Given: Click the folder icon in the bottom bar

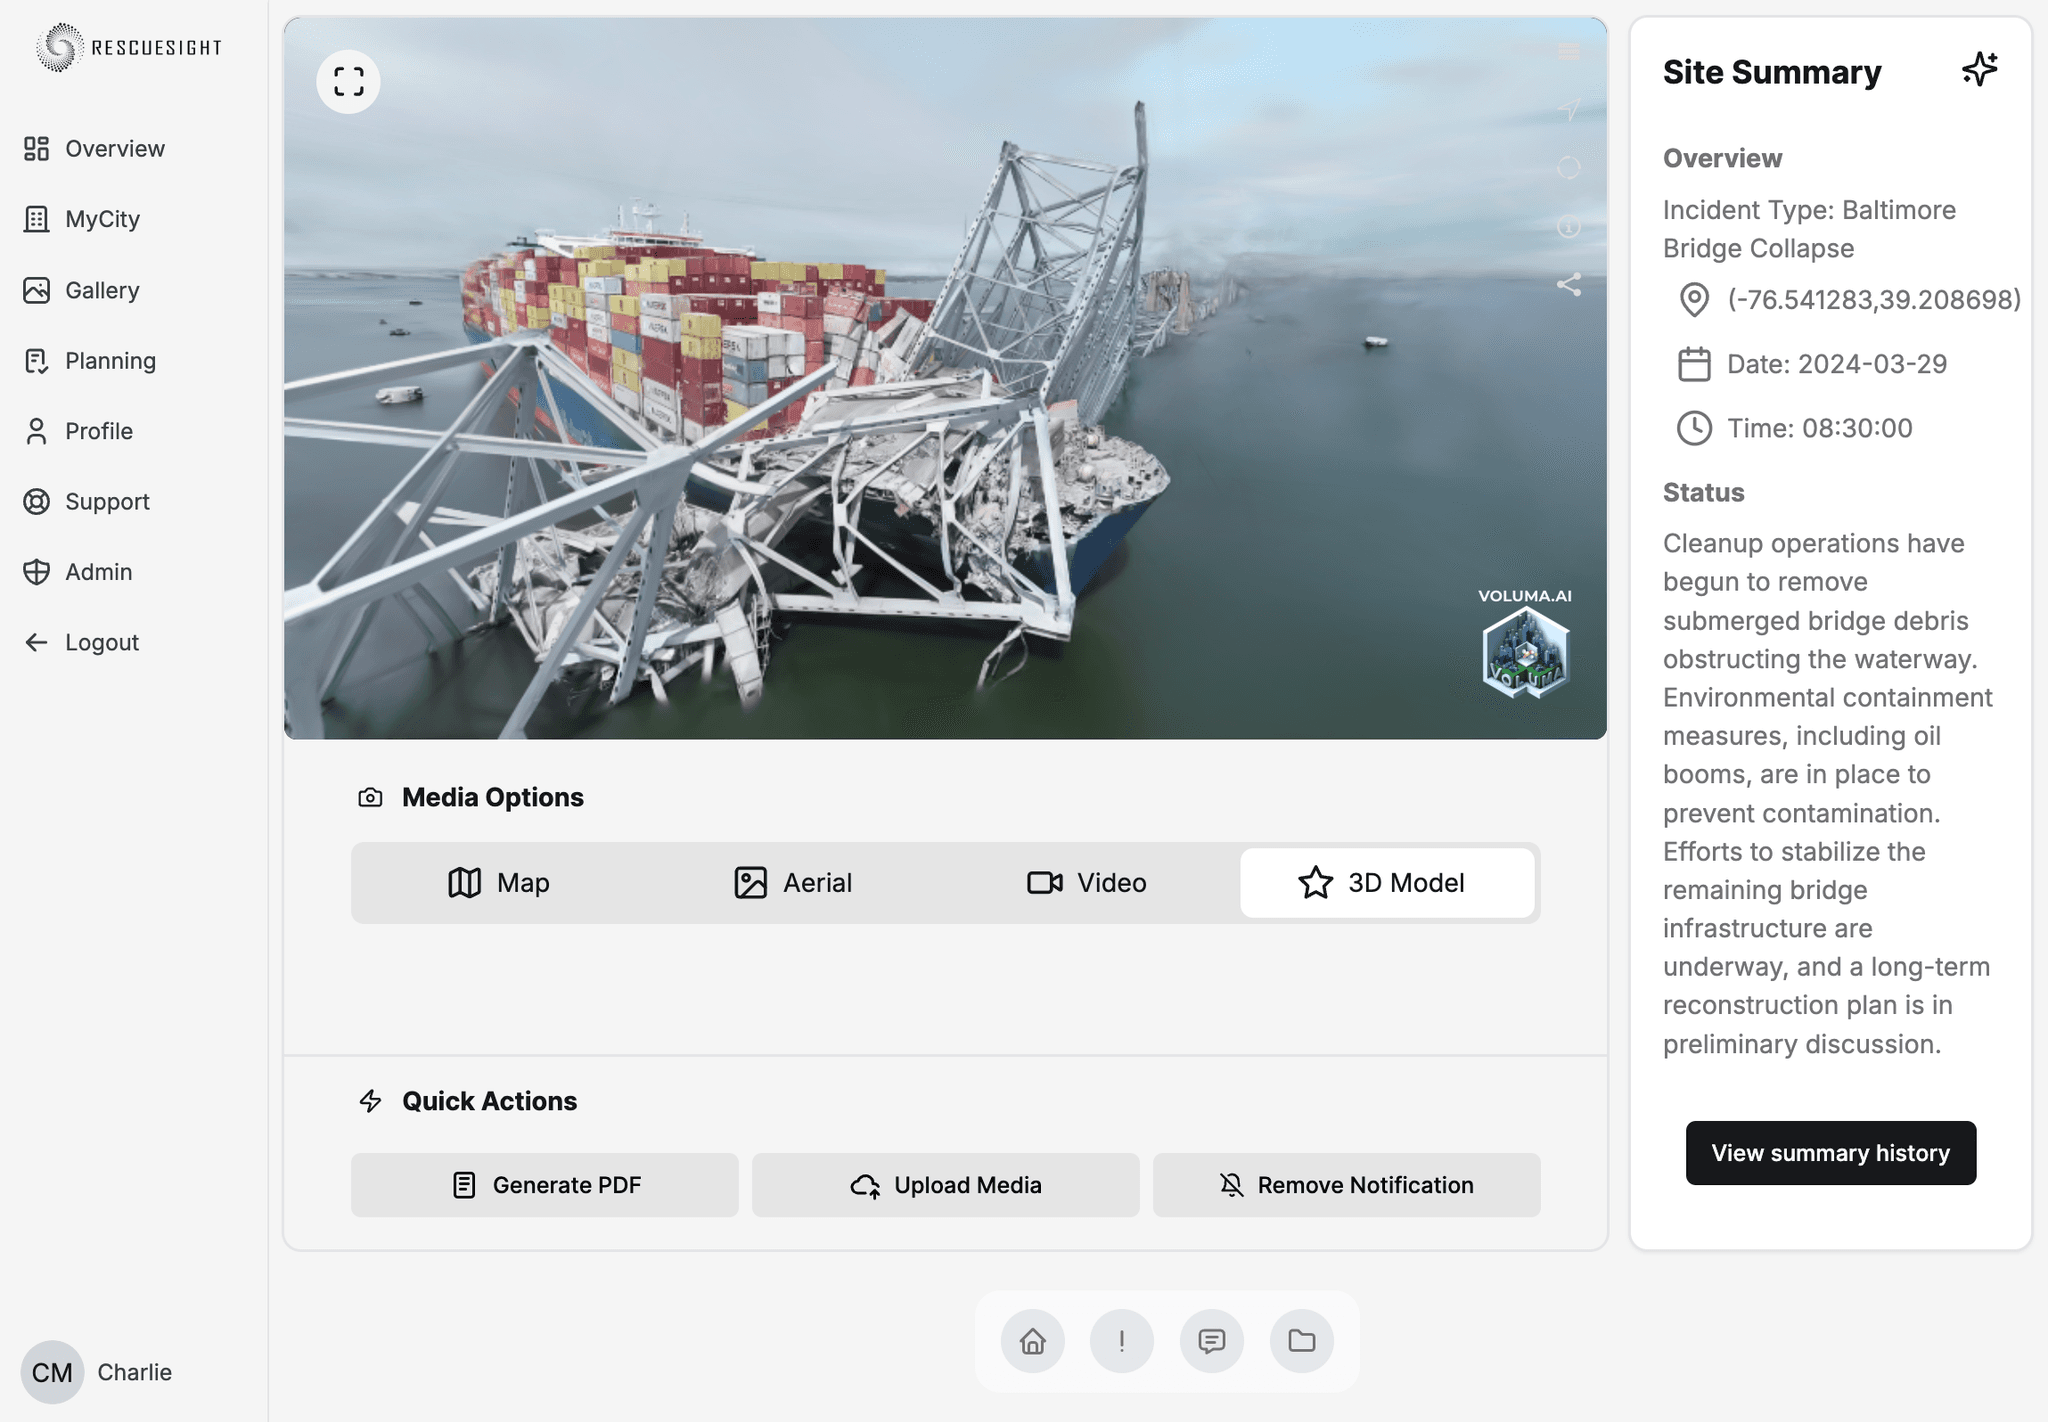Looking at the screenshot, I should (x=1301, y=1341).
